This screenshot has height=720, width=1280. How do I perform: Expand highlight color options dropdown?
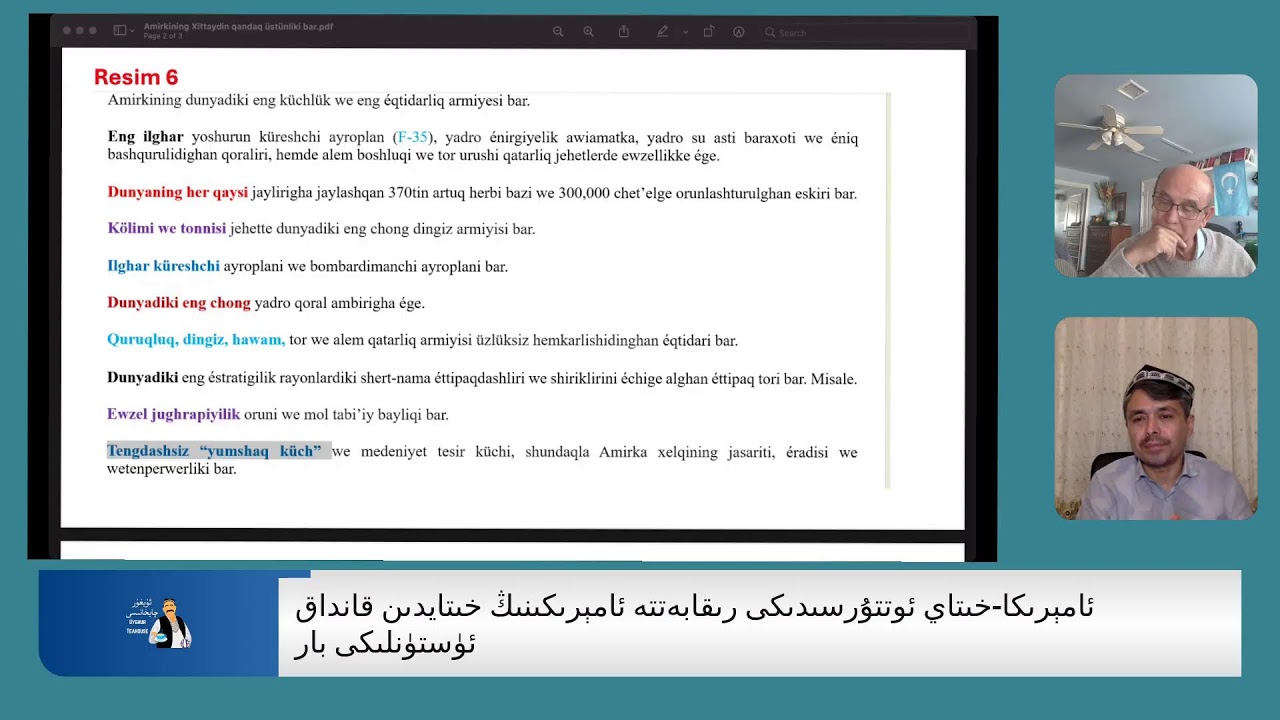click(x=686, y=32)
